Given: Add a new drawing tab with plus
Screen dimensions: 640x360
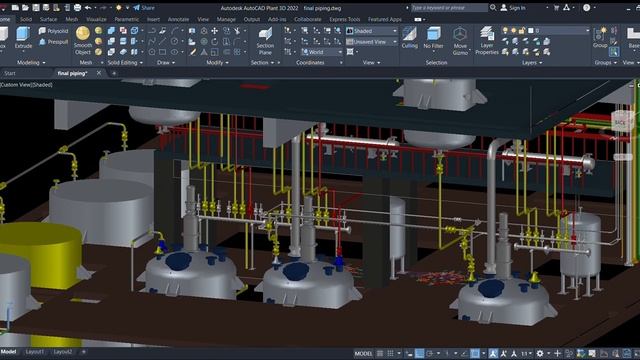Looking at the screenshot, I should click(x=114, y=73).
